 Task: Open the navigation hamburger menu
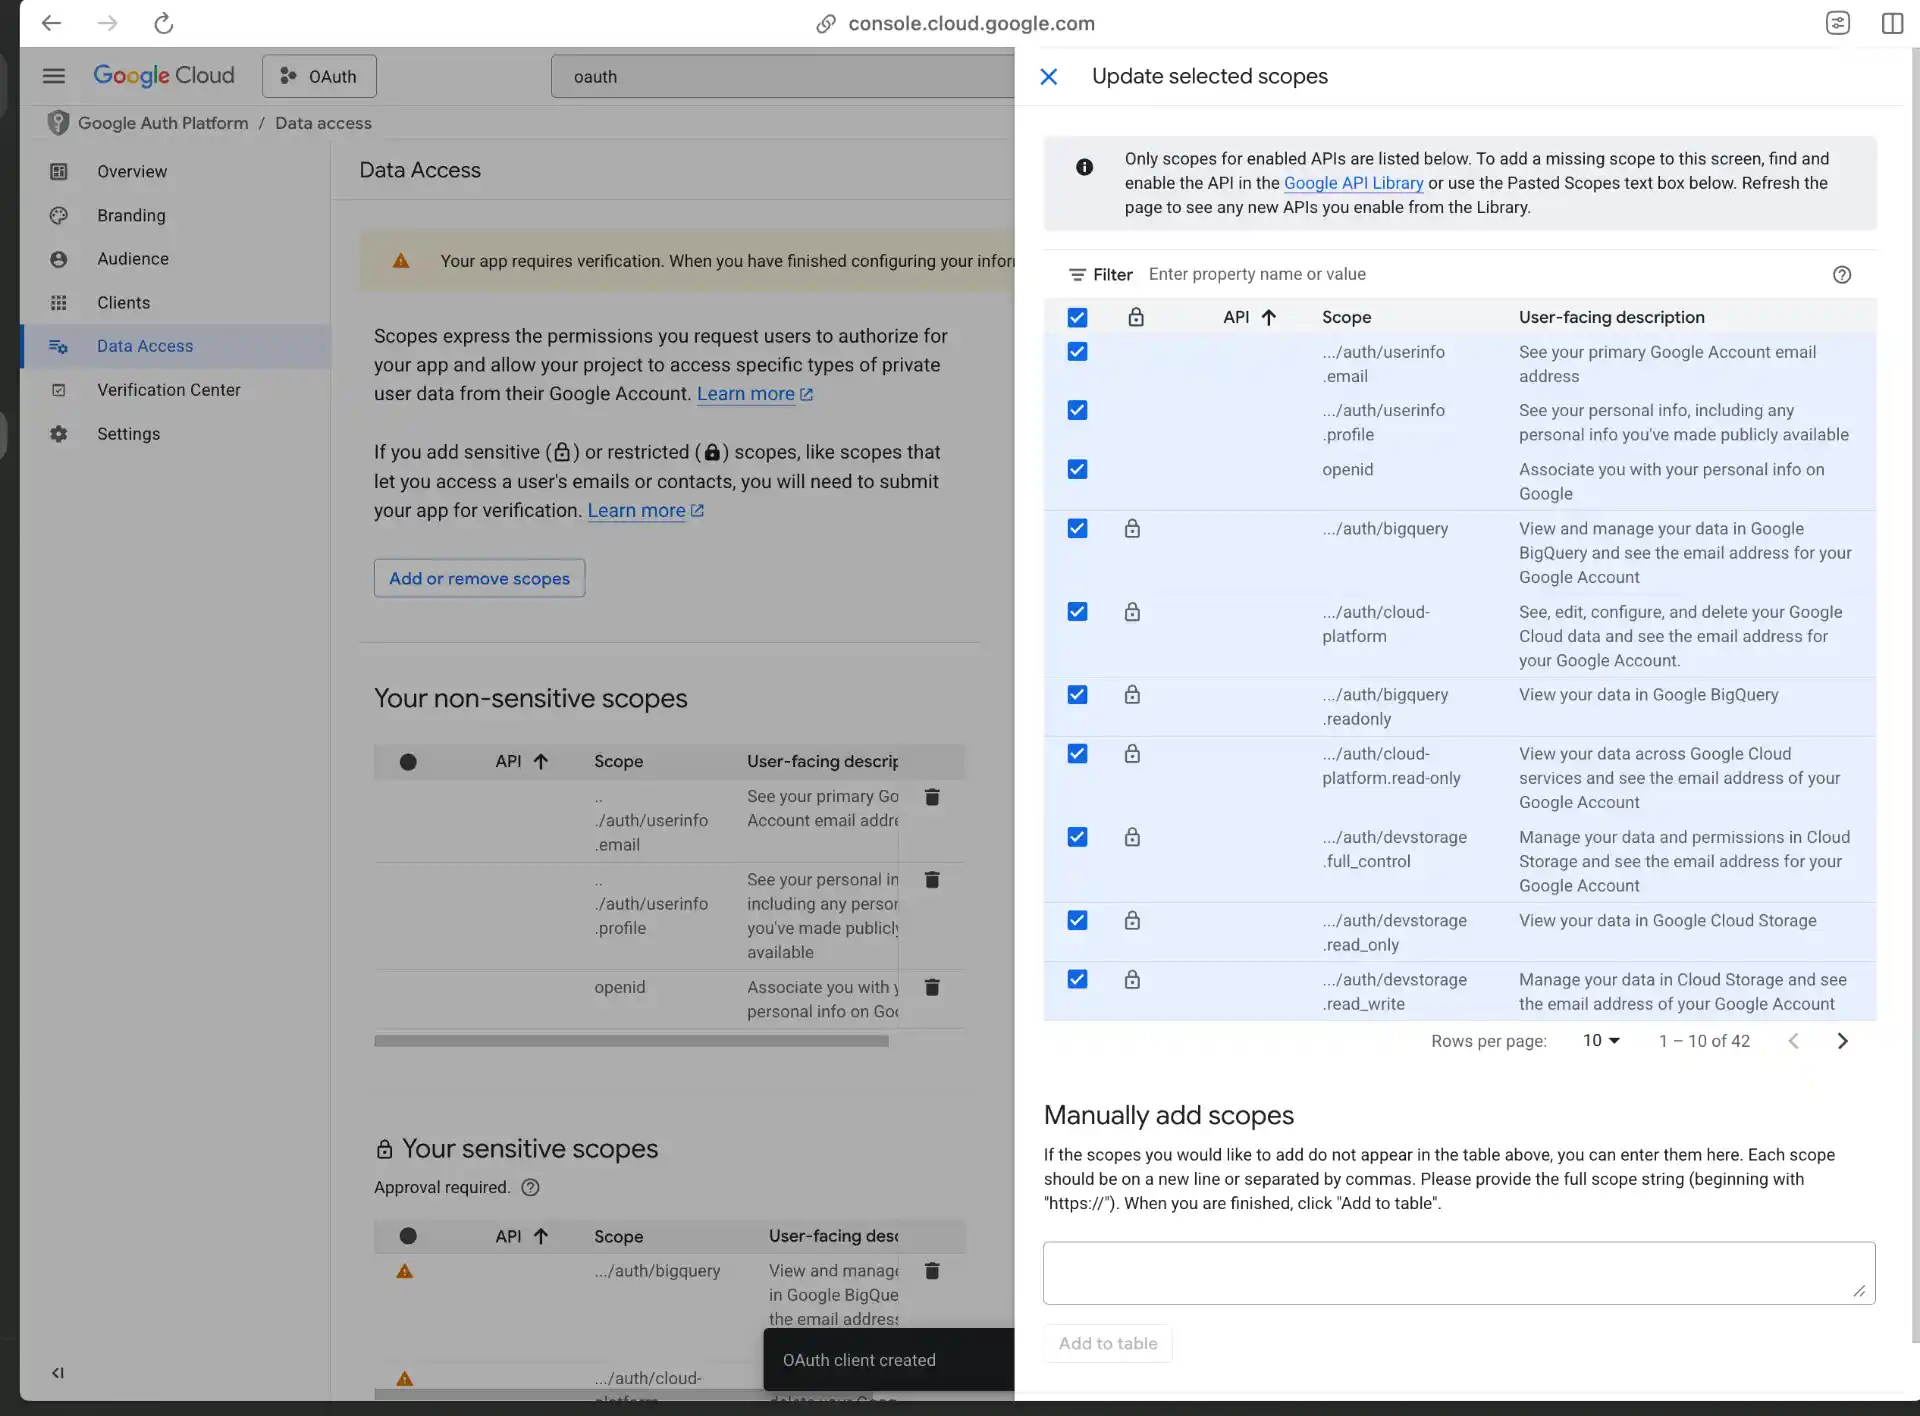tap(53, 75)
